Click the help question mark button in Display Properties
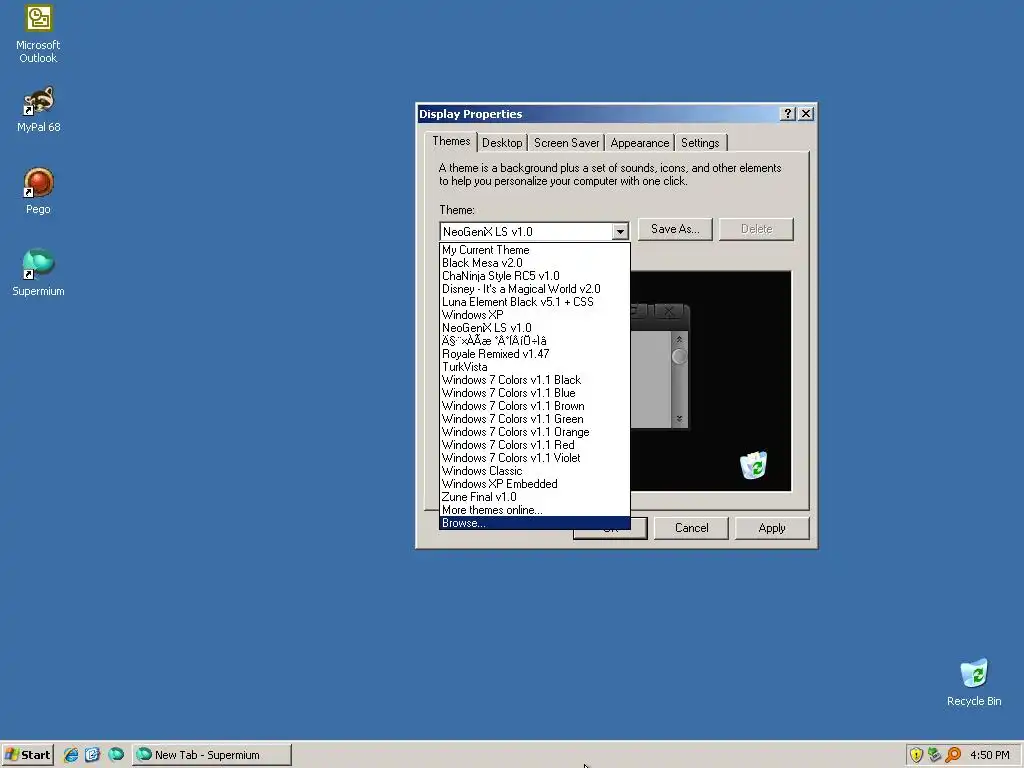 pos(788,114)
